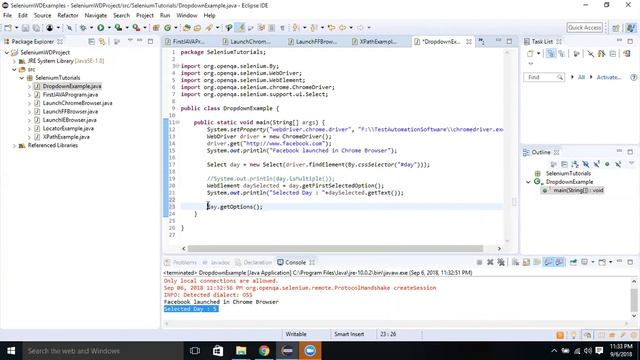Click the Terminate icon in Console
The image size is (640, 360).
point(479,262)
